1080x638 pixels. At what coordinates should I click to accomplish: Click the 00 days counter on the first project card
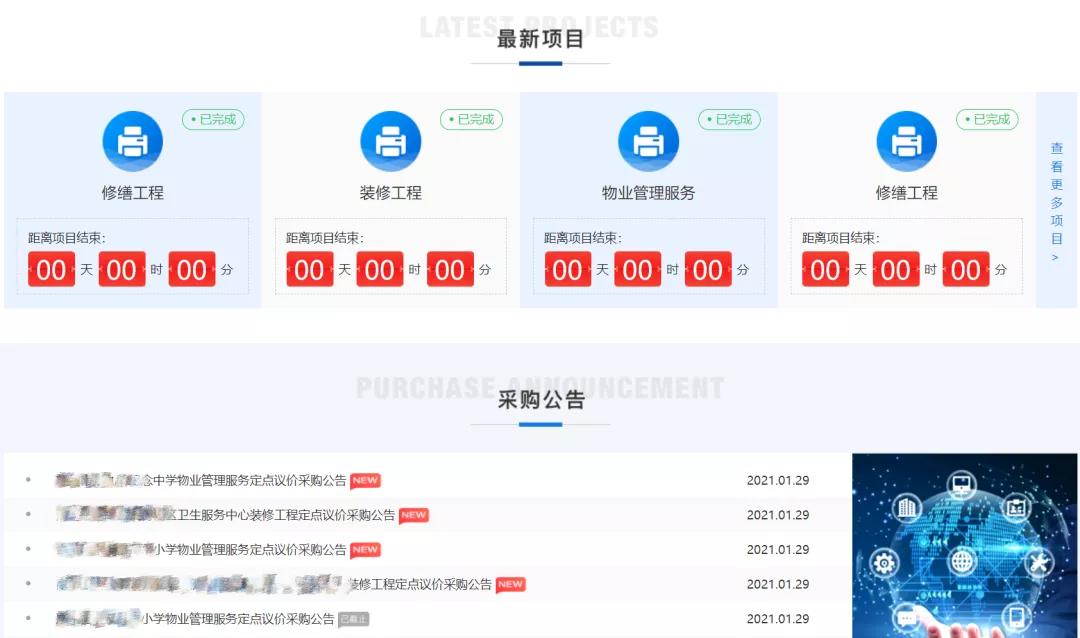point(51,269)
